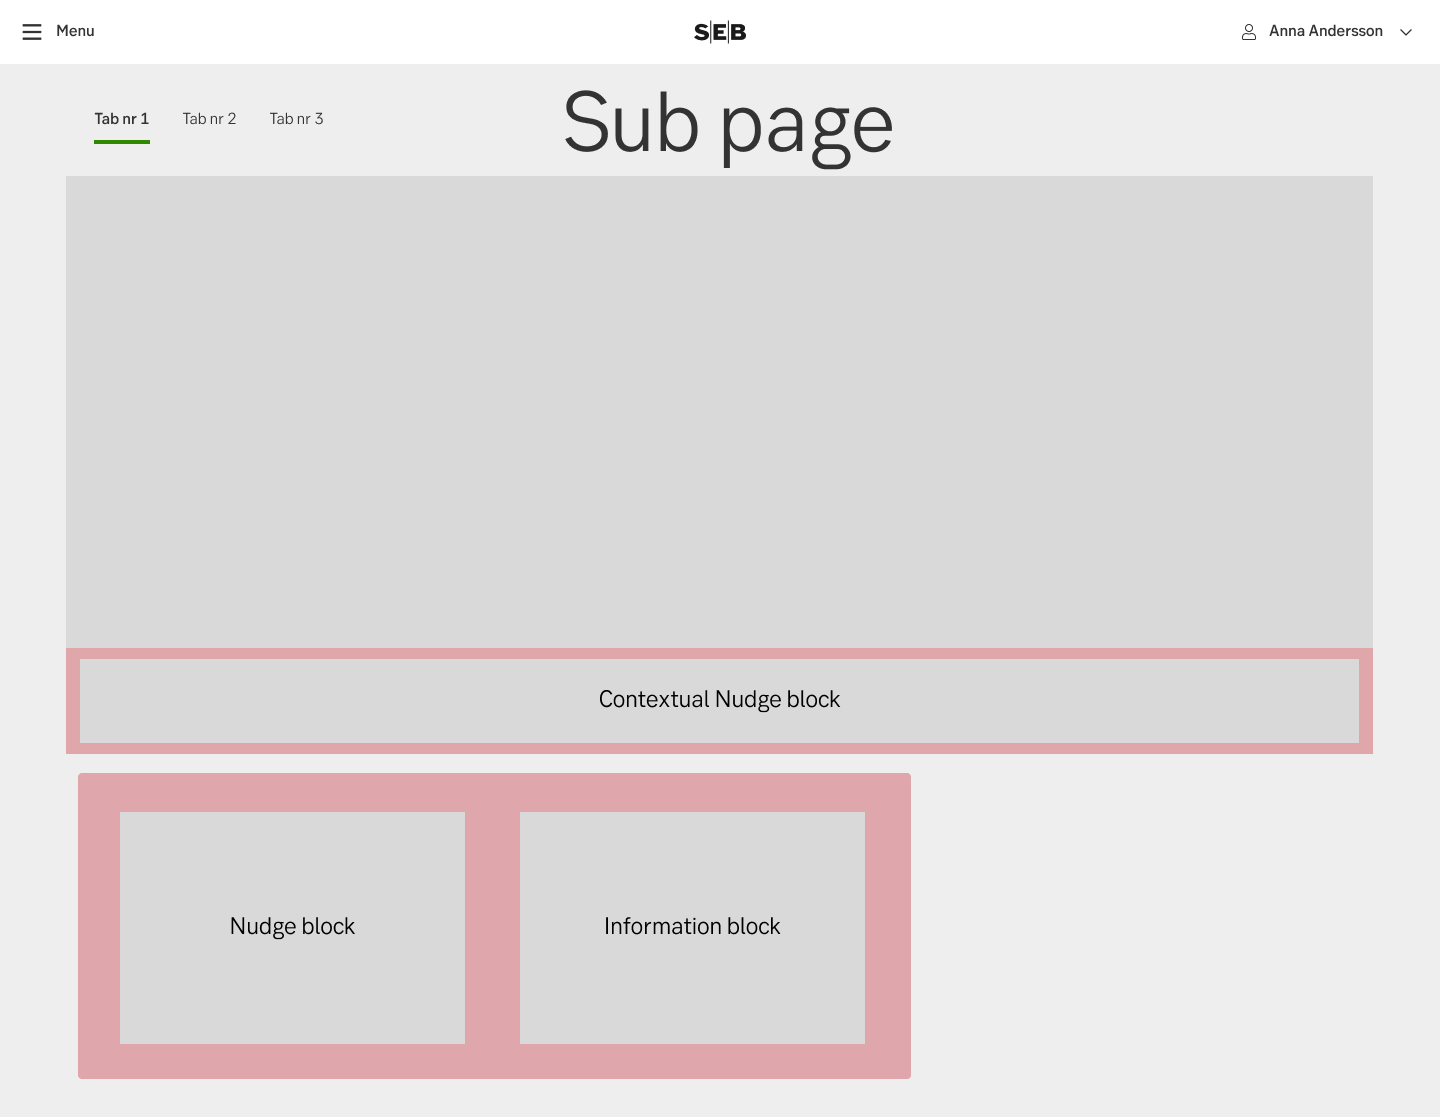1440x1117 pixels.
Task: Click the Anna Andersson account name
Action: tap(1325, 31)
